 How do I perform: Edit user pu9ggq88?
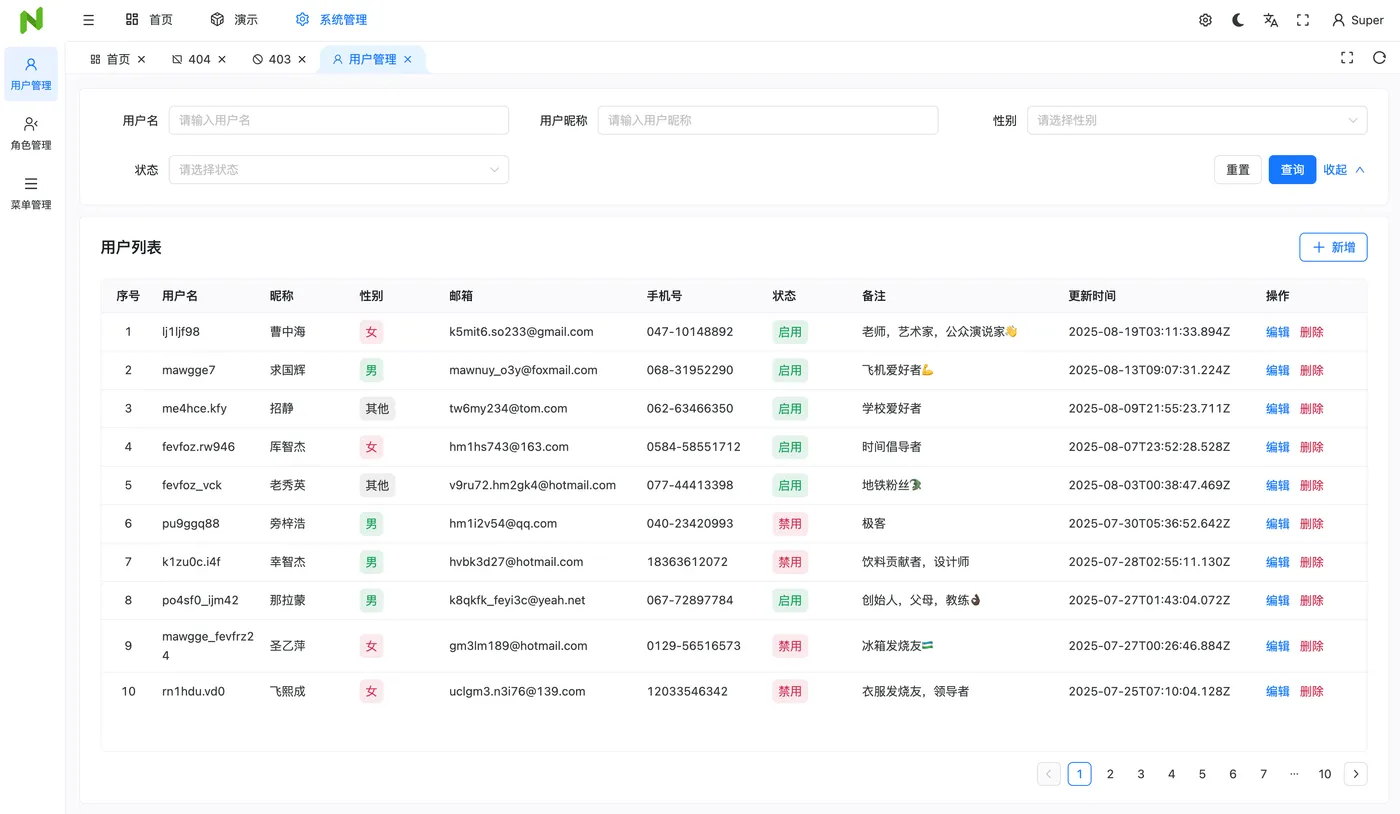(x=1278, y=523)
